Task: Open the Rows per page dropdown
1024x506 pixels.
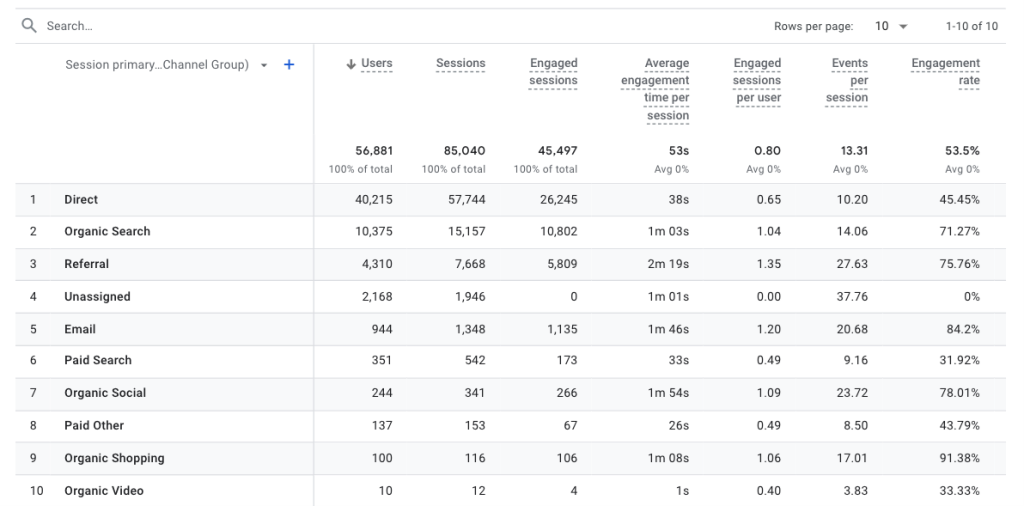Action: 891,26
